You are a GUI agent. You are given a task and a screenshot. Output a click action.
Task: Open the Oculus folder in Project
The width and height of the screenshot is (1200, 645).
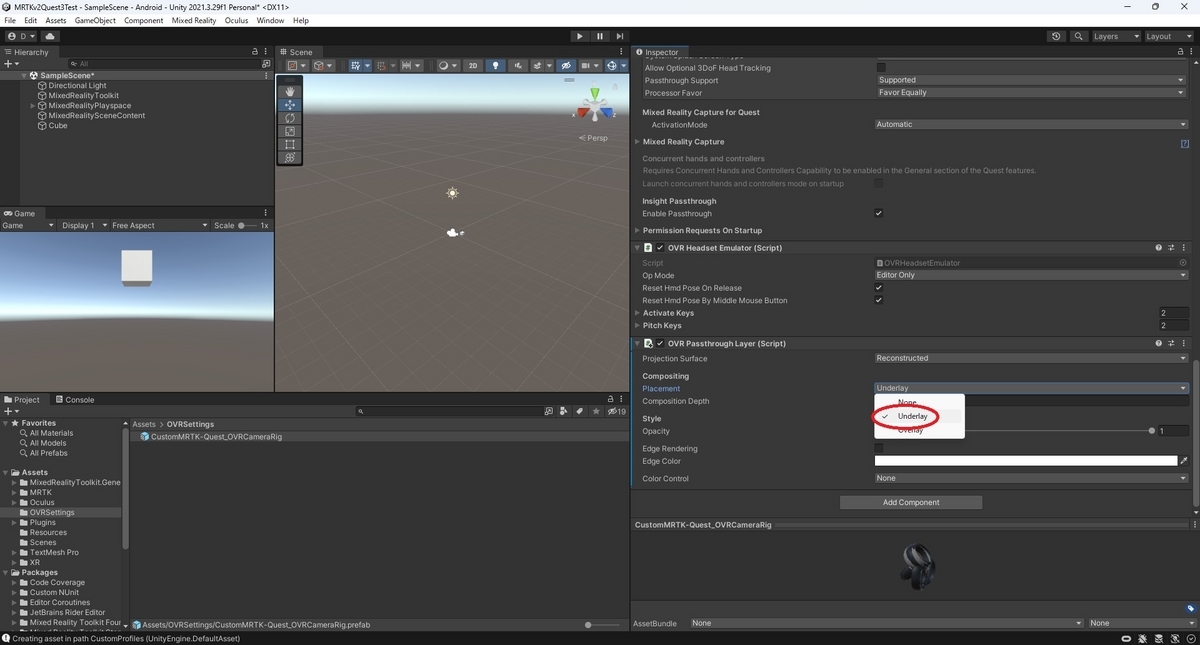coord(42,502)
